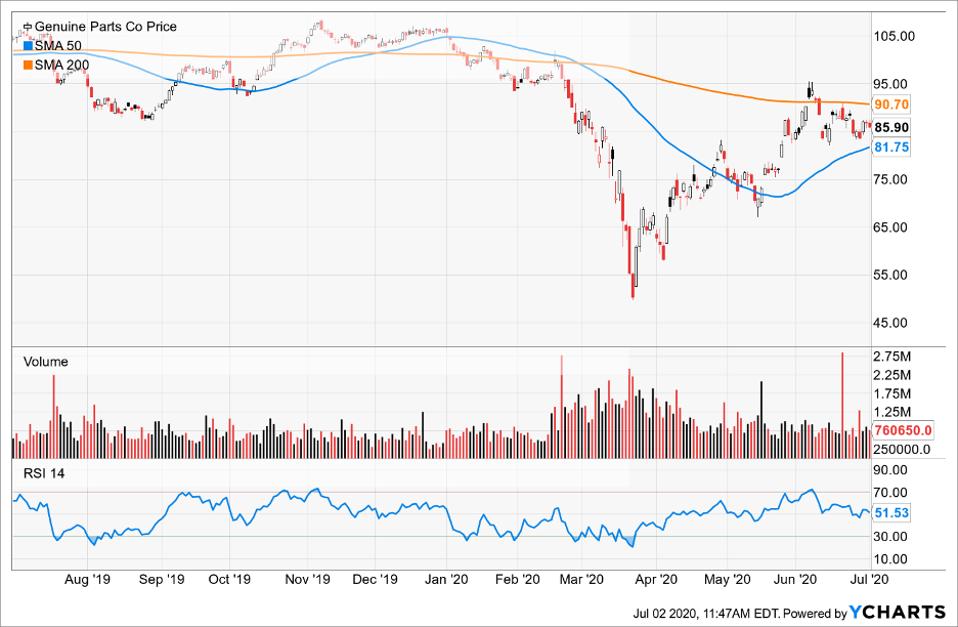
Task: Click the blue SMA 50 legend swatch
Action: pos(27,46)
